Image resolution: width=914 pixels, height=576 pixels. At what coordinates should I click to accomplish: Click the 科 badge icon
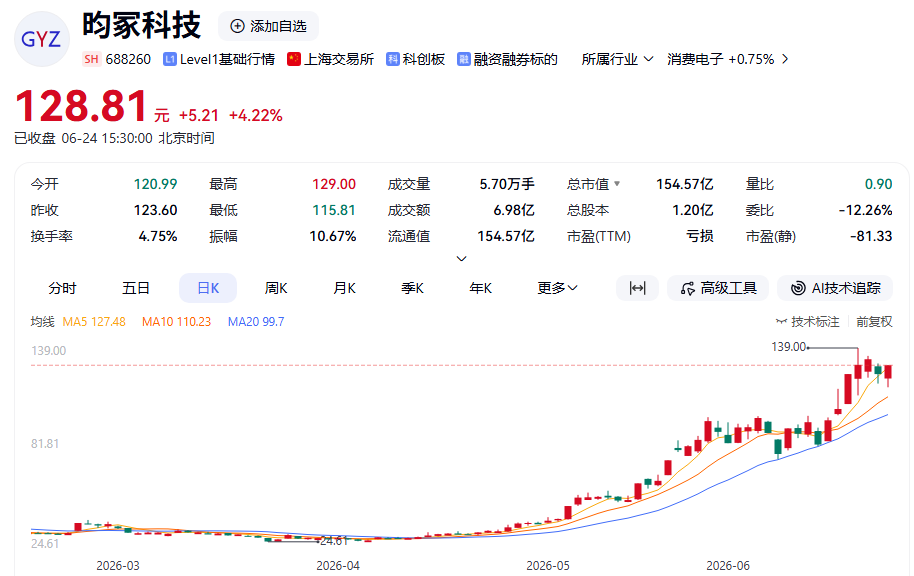click(393, 59)
